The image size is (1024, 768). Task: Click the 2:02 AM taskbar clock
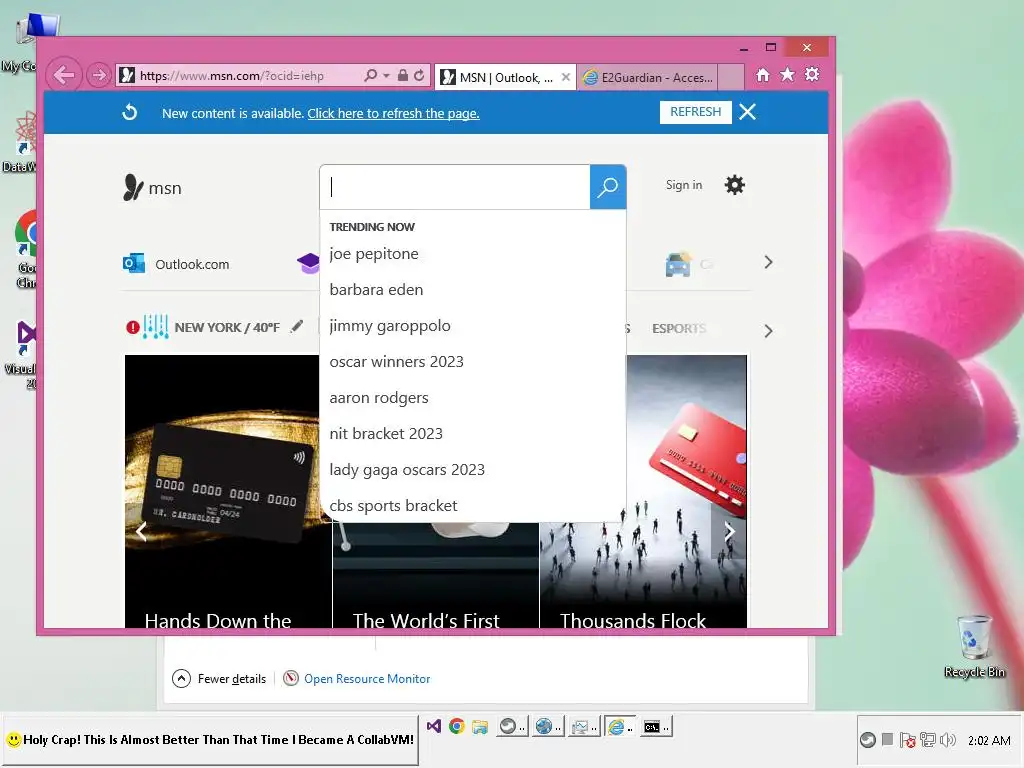(989, 740)
